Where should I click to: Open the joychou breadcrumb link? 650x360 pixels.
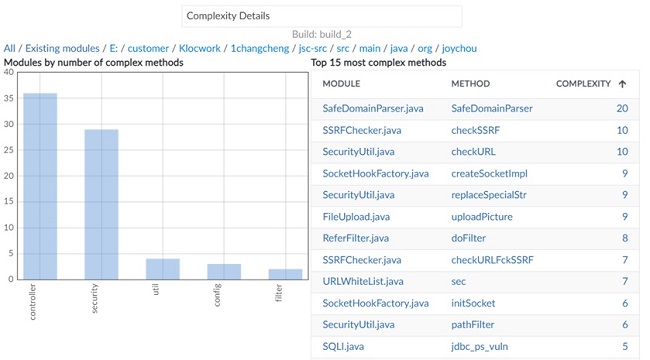(459, 49)
